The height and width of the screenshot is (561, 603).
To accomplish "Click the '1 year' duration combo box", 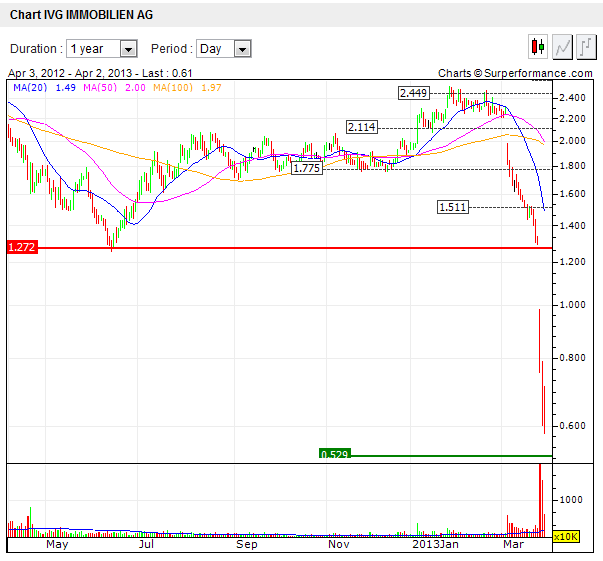I will click(93, 49).
